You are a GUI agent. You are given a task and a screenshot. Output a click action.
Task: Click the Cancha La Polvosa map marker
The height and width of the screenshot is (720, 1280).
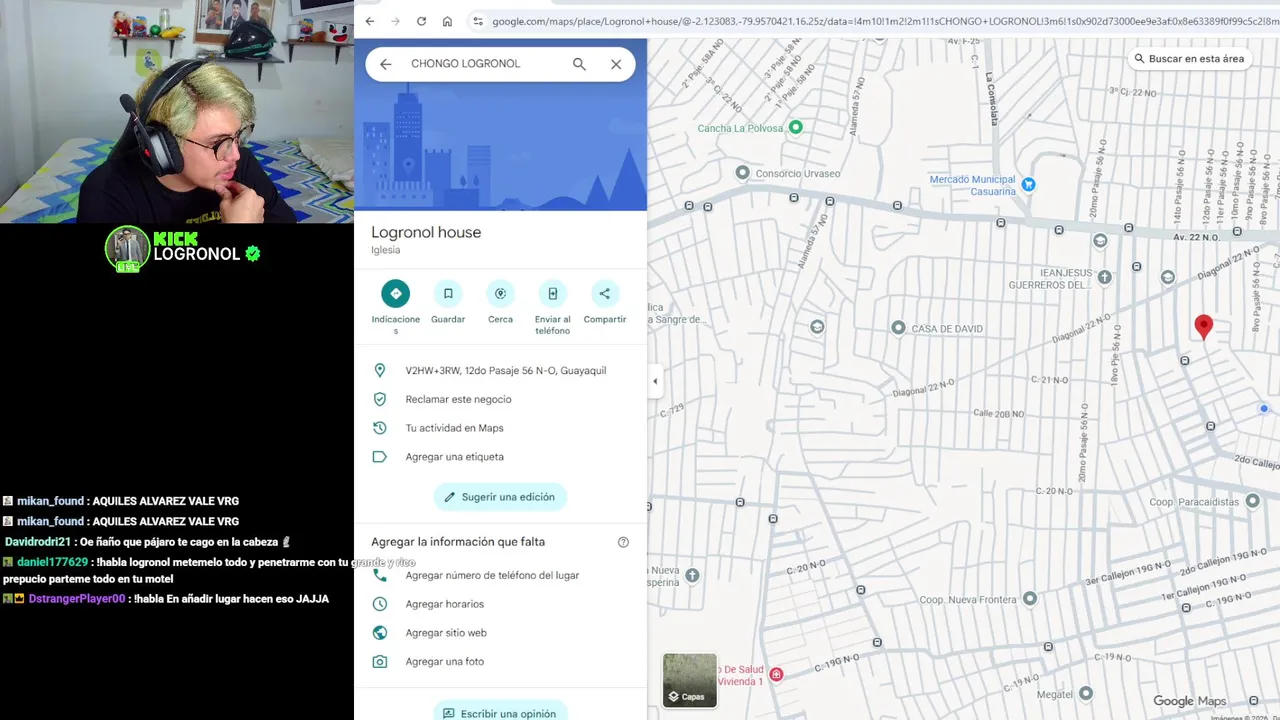coord(796,127)
